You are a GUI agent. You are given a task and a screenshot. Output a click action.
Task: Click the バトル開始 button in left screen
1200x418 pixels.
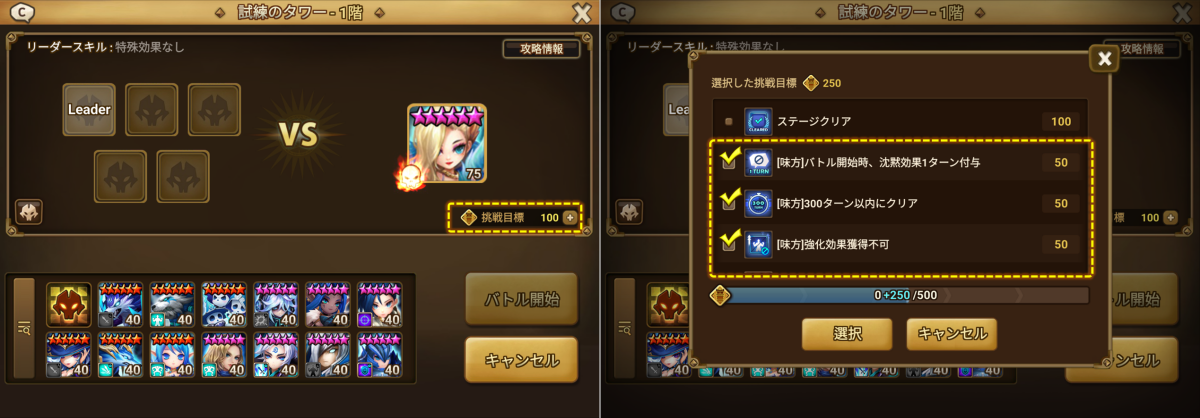click(x=521, y=299)
